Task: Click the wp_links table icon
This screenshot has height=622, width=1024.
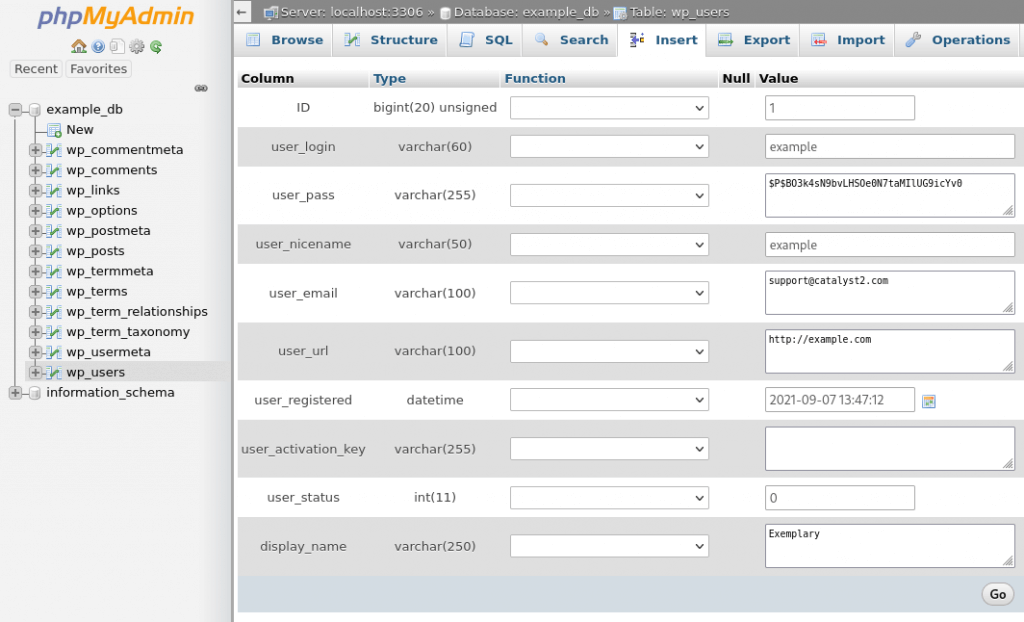Action: point(54,191)
